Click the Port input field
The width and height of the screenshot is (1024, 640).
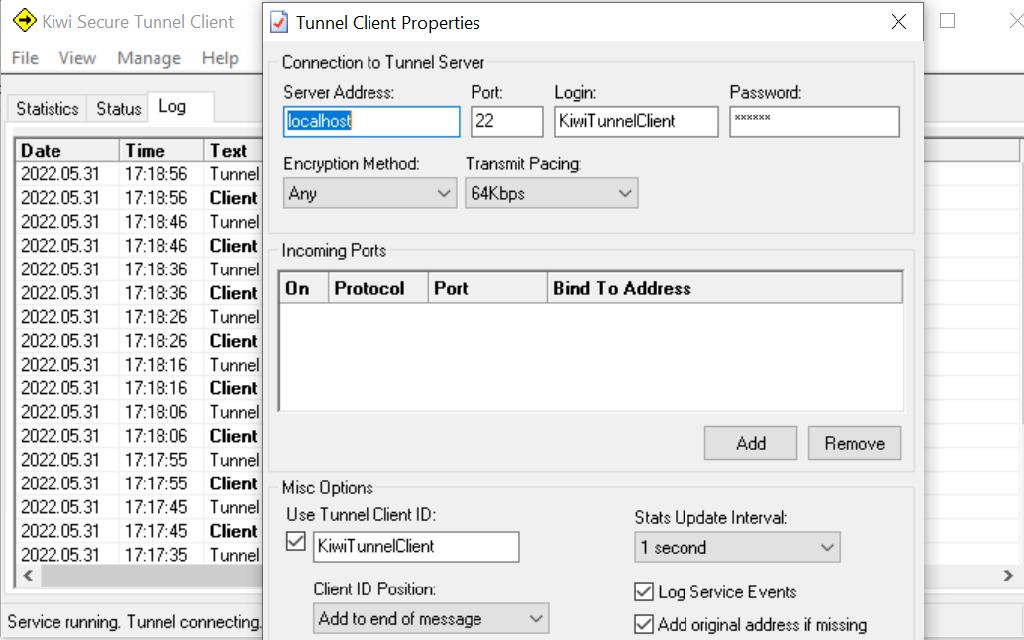[x=507, y=121]
